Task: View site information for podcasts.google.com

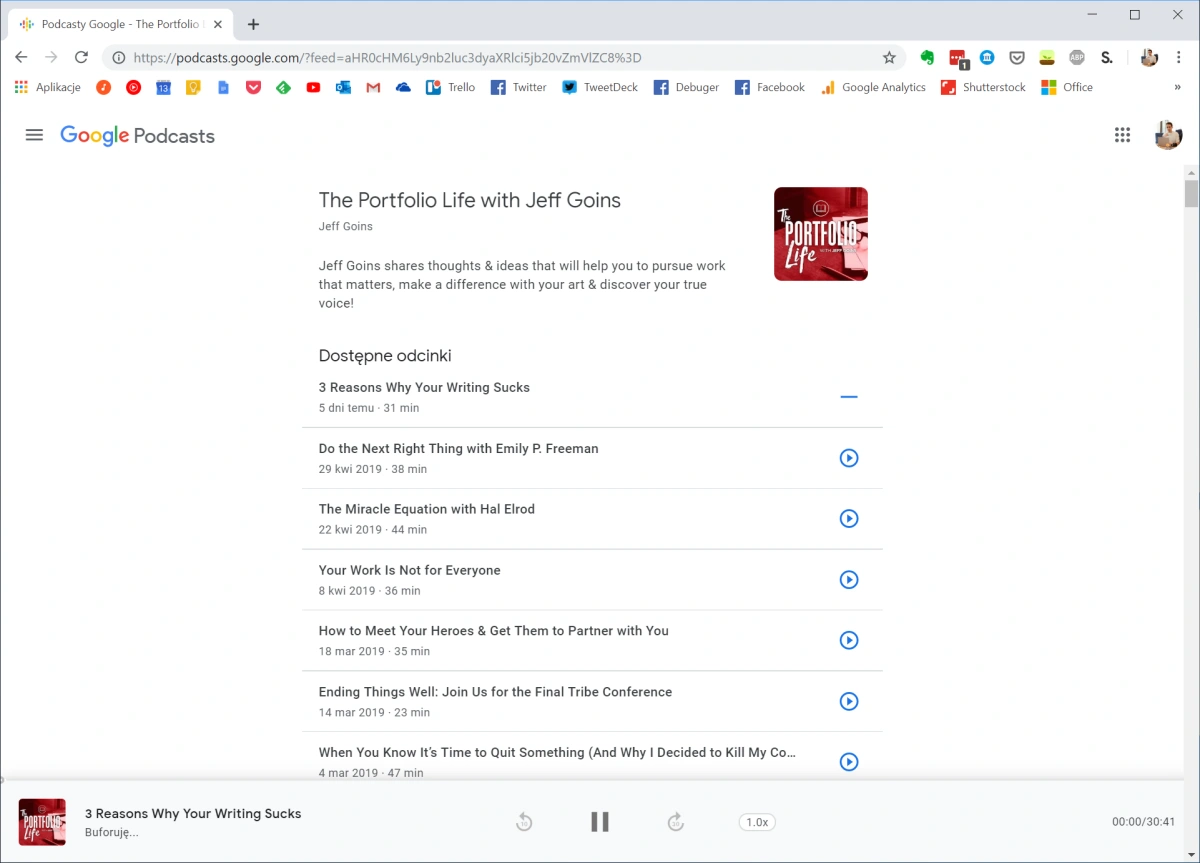Action: click(119, 58)
